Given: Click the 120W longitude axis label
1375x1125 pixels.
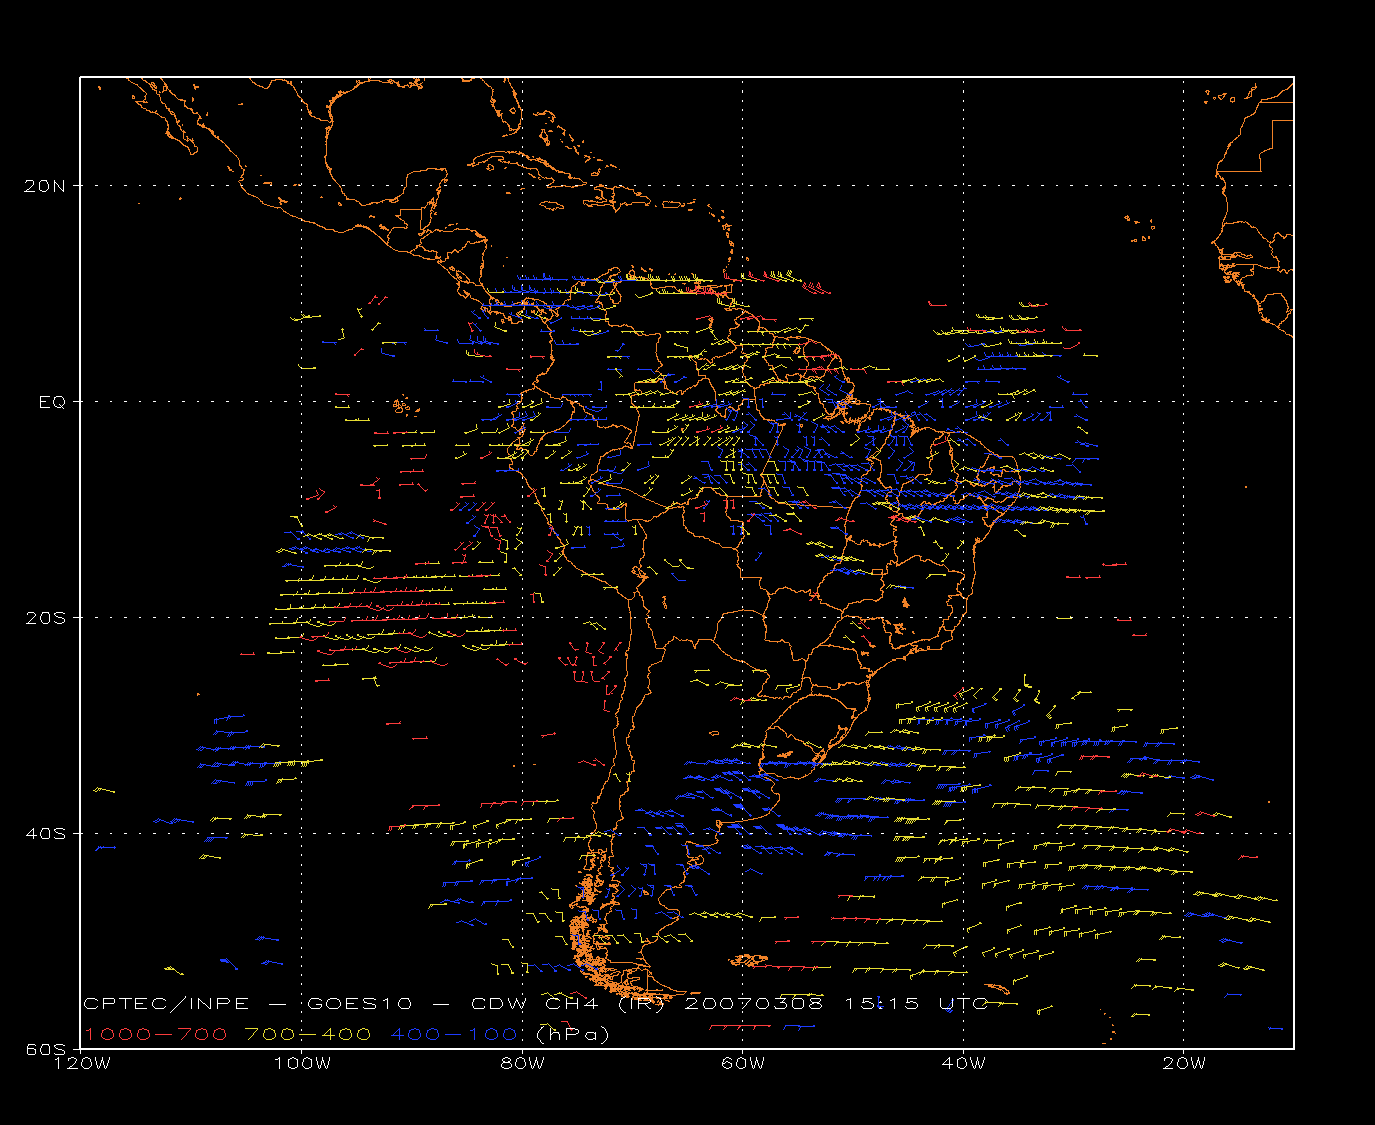Looking at the screenshot, I should [x=81, y=1063].
